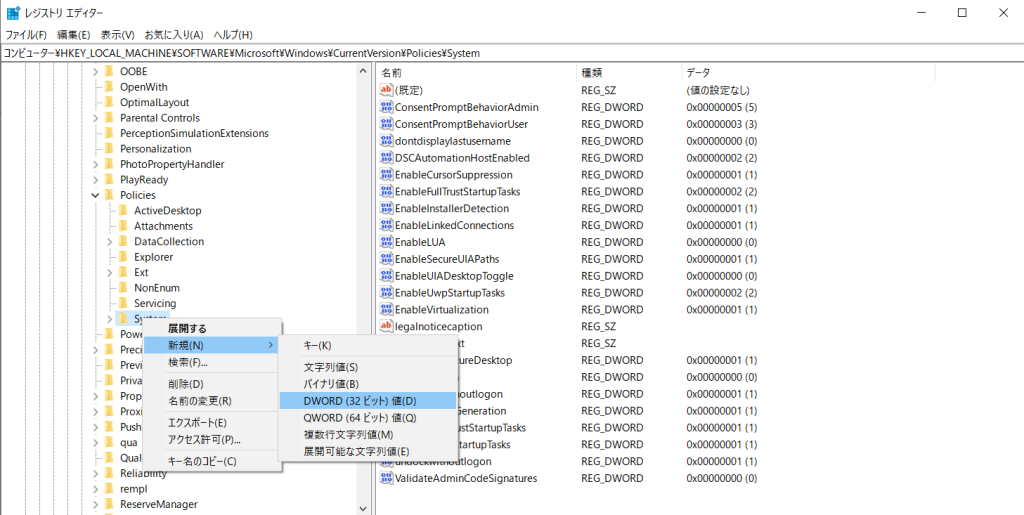The height and width of the screenshot is (515, 1024).
Task: Click the folder icon of ActiveDesktop key
Action: pos(123,211)
